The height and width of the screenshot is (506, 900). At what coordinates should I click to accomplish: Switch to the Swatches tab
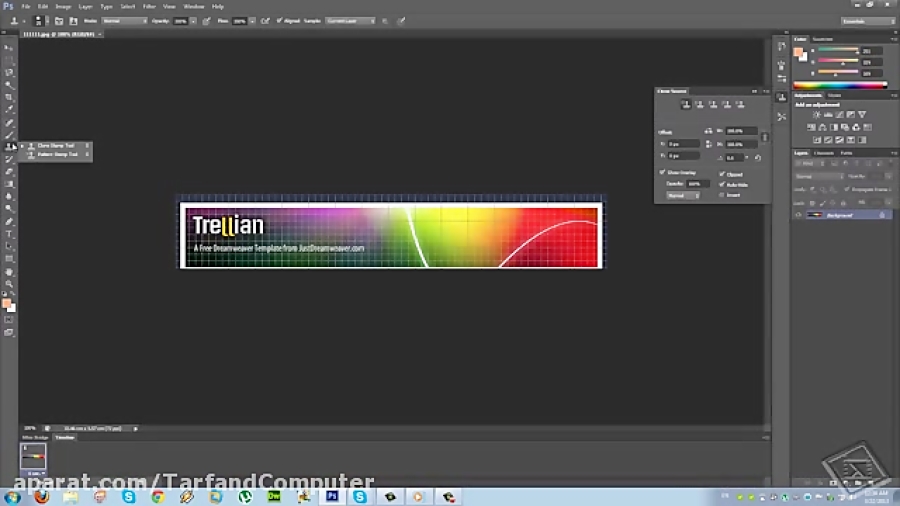(823, 39)
